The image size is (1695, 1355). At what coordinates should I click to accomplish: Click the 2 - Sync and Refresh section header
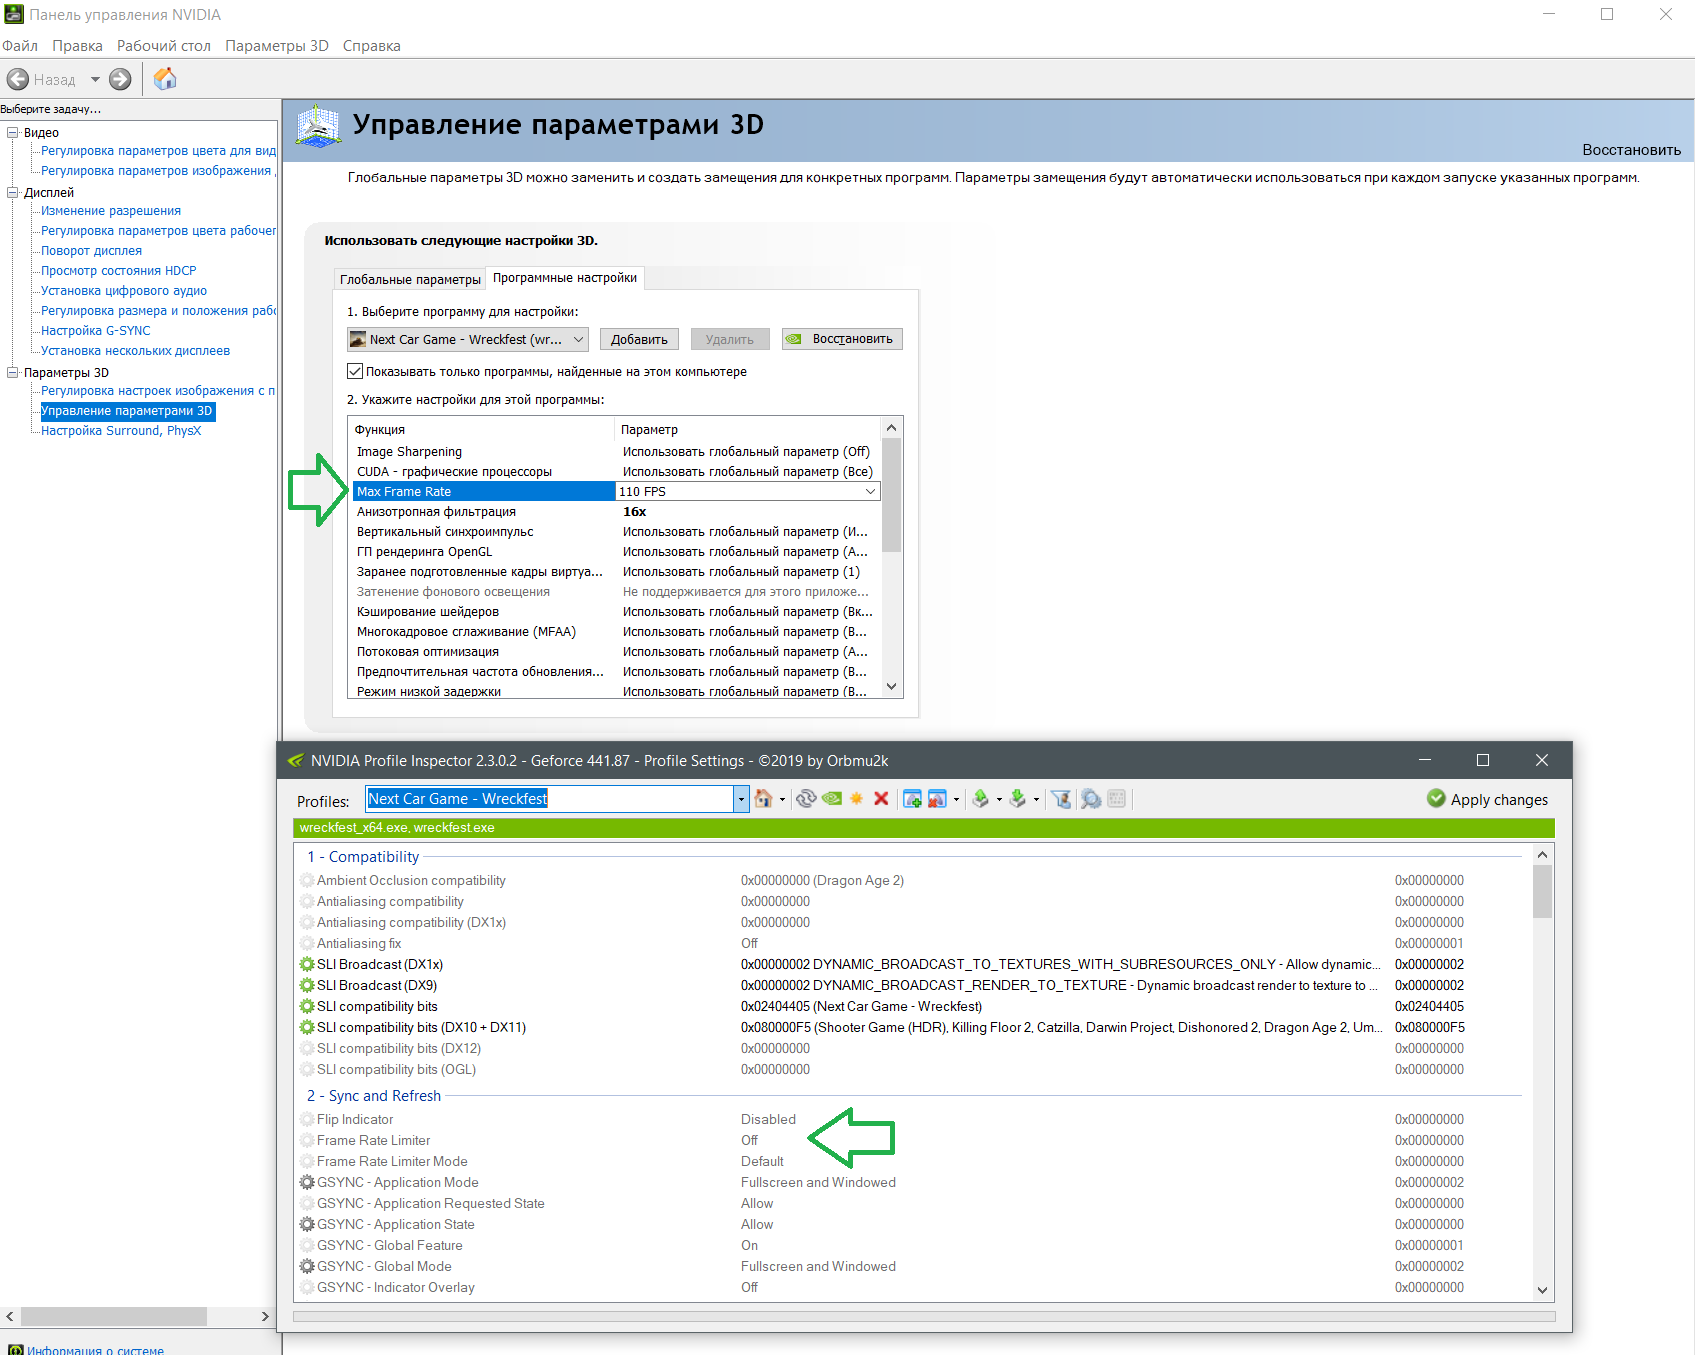(x=374, y=1096)
